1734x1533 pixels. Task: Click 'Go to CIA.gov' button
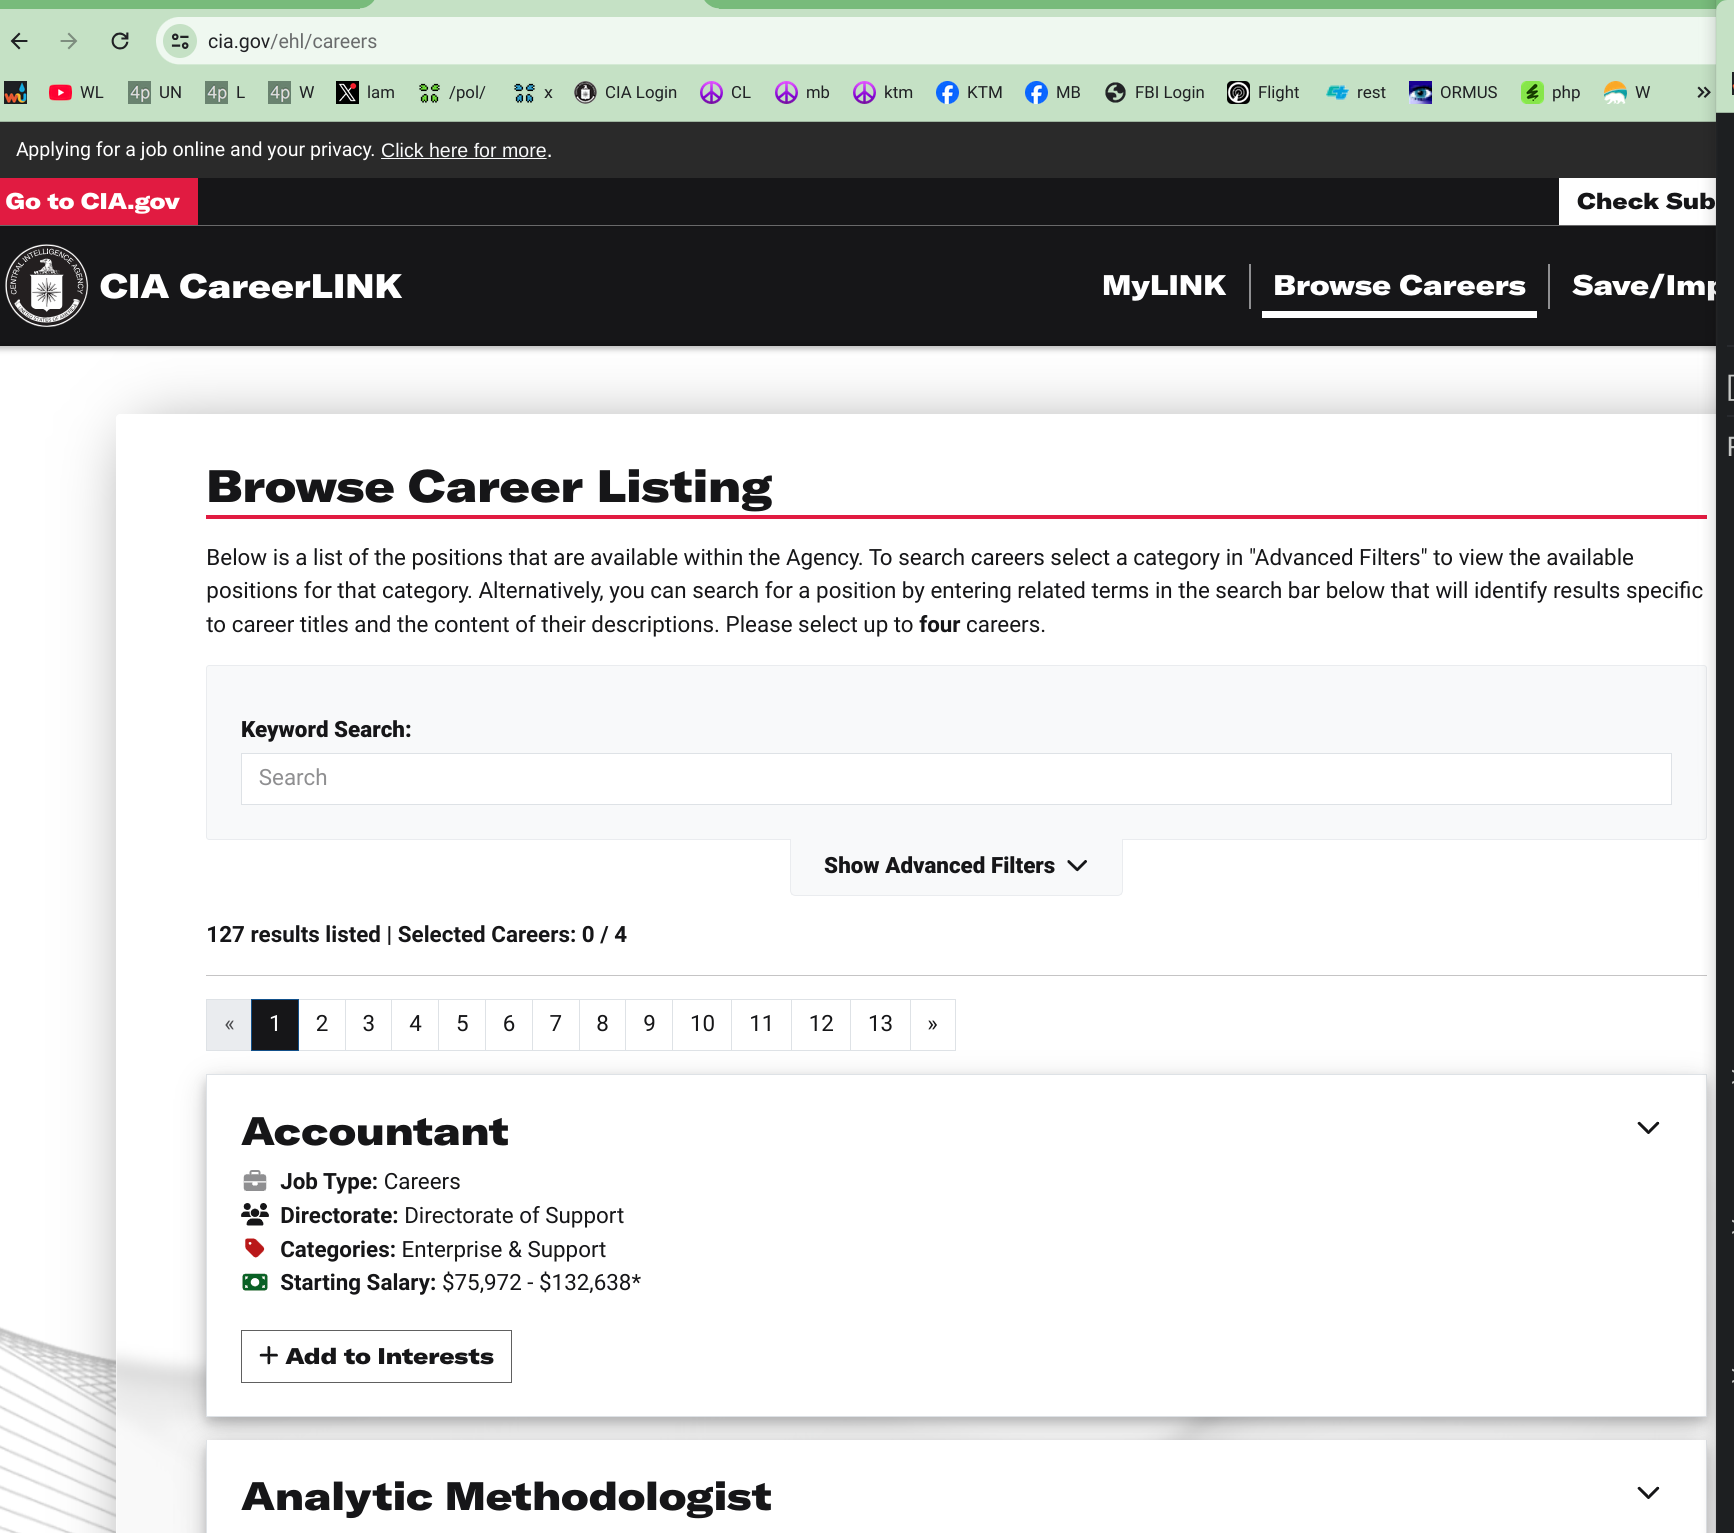tap(99, 201)
